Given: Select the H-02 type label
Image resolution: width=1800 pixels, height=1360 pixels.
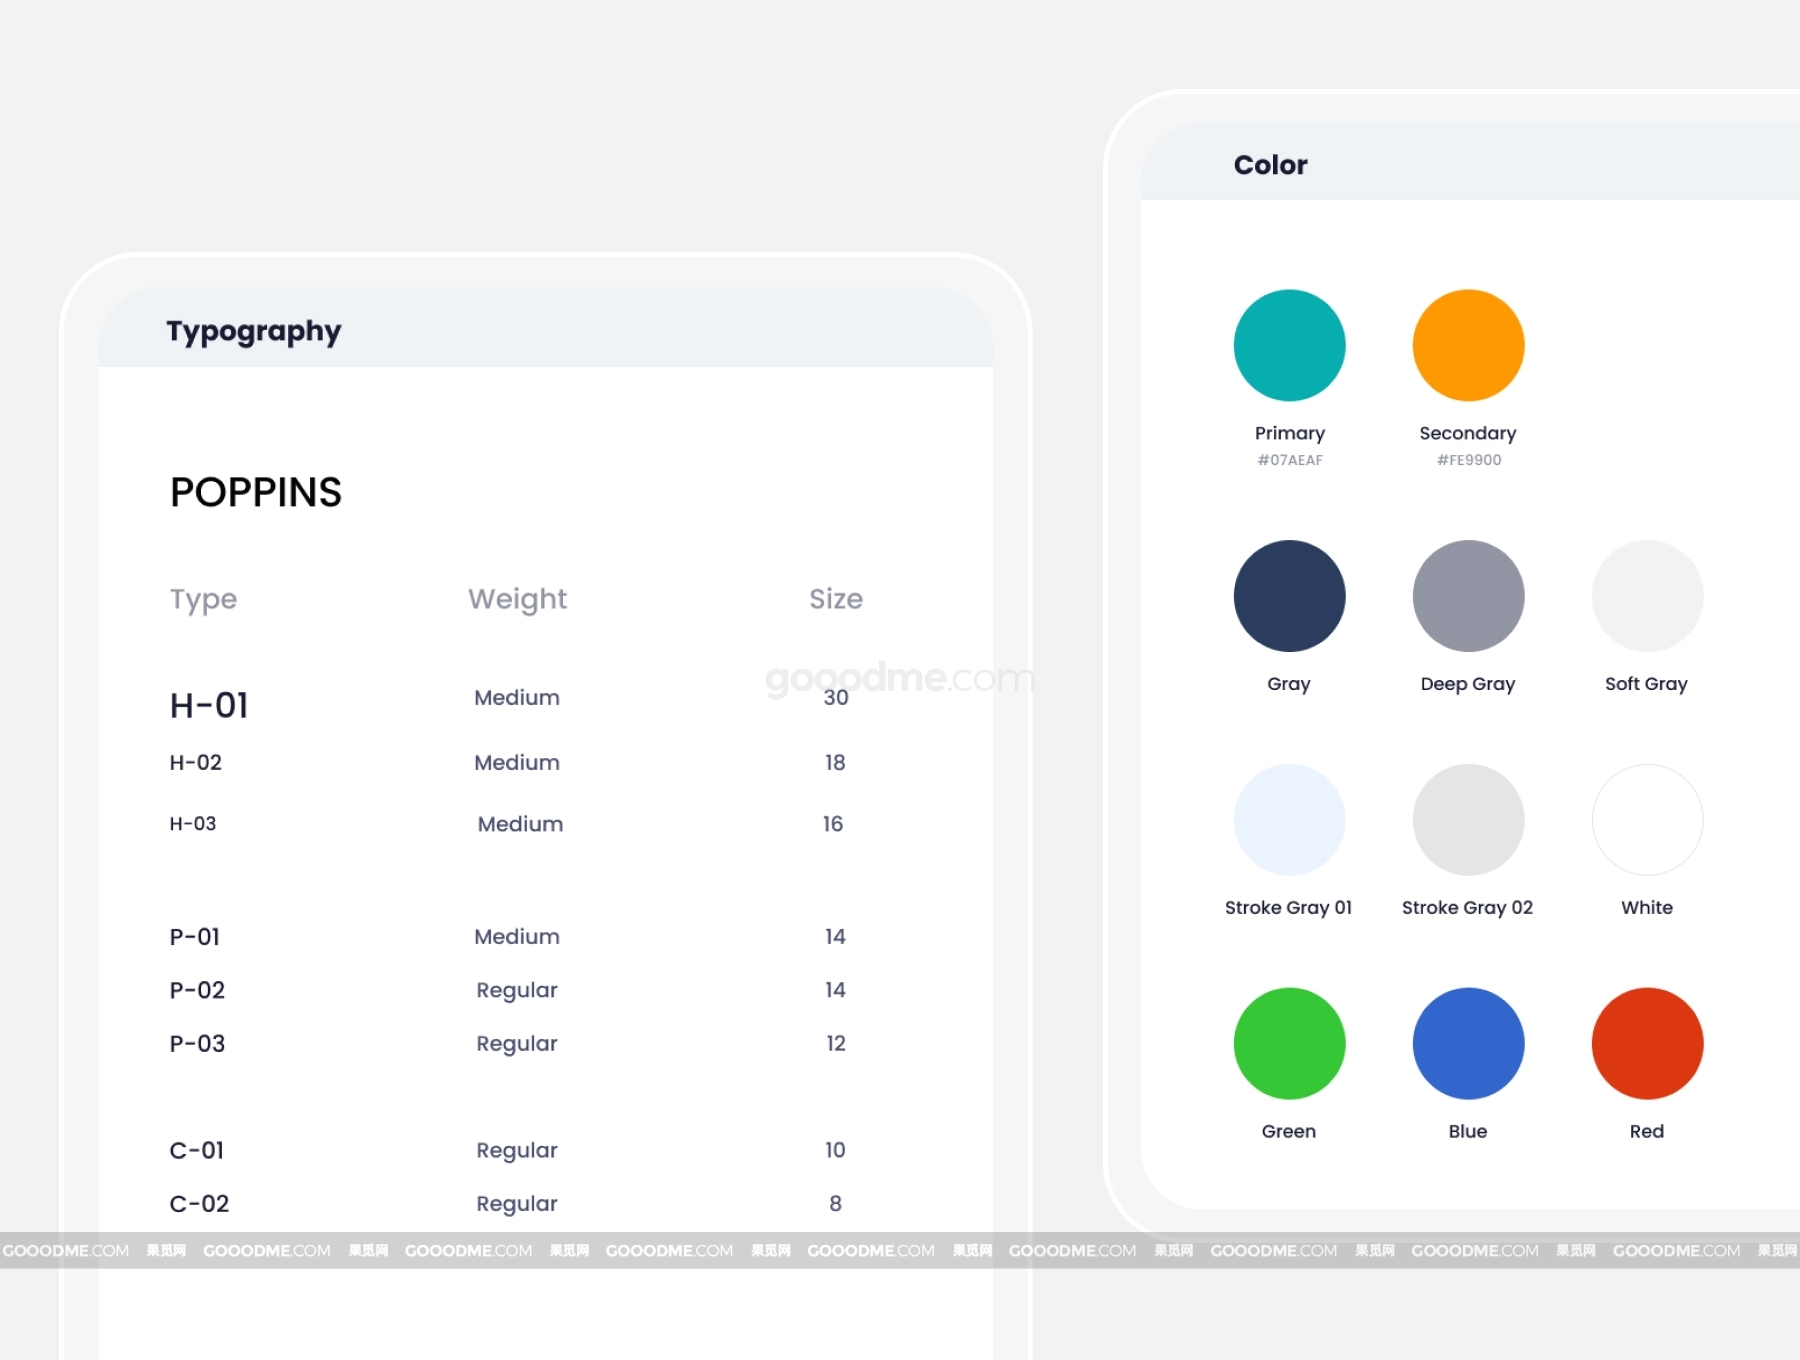Looking at the screenshot, I should click(x=196, y=762).
